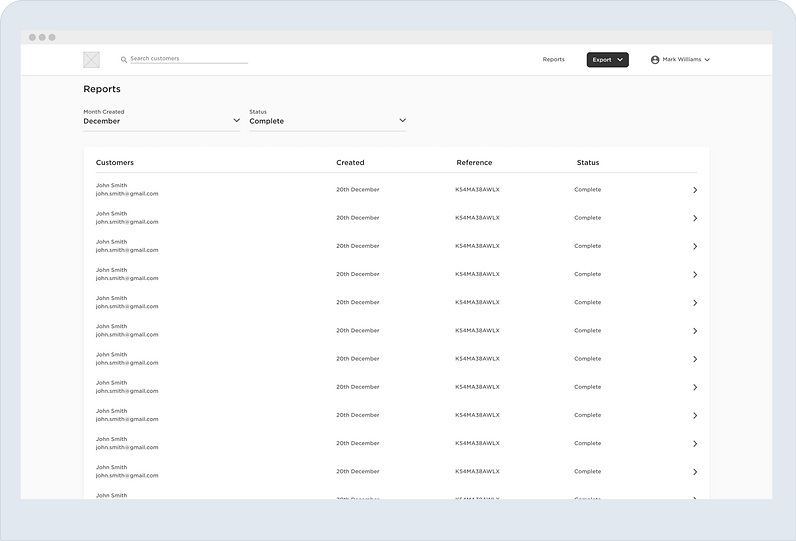
Task: Click Complete status in fifth row
Action: click(x=588, y=302)
